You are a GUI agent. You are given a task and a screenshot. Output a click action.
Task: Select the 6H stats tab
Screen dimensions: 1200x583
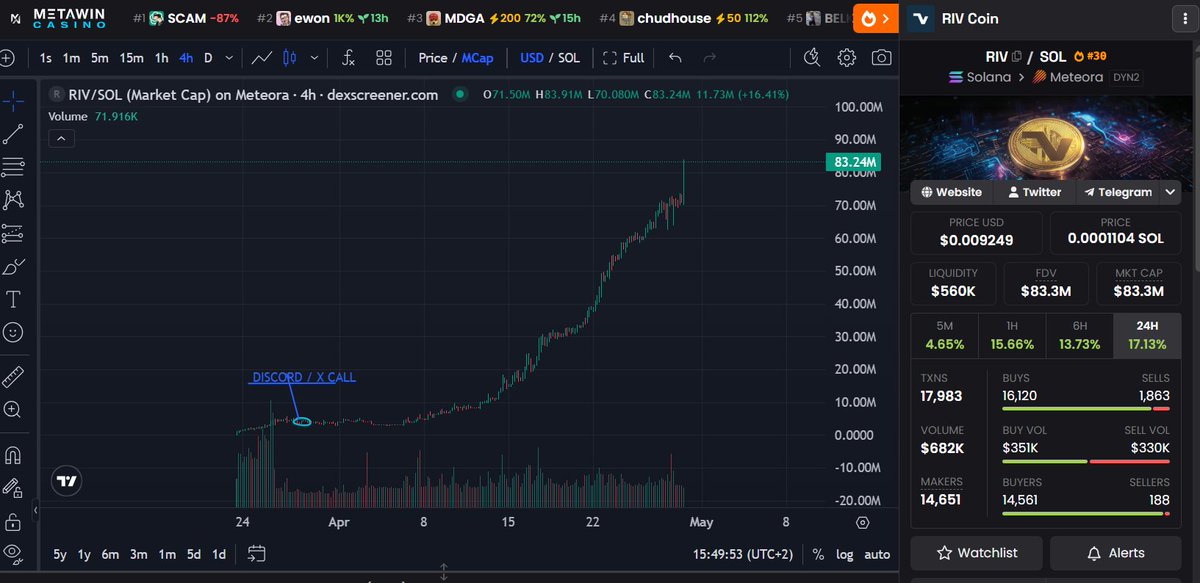1079,336
